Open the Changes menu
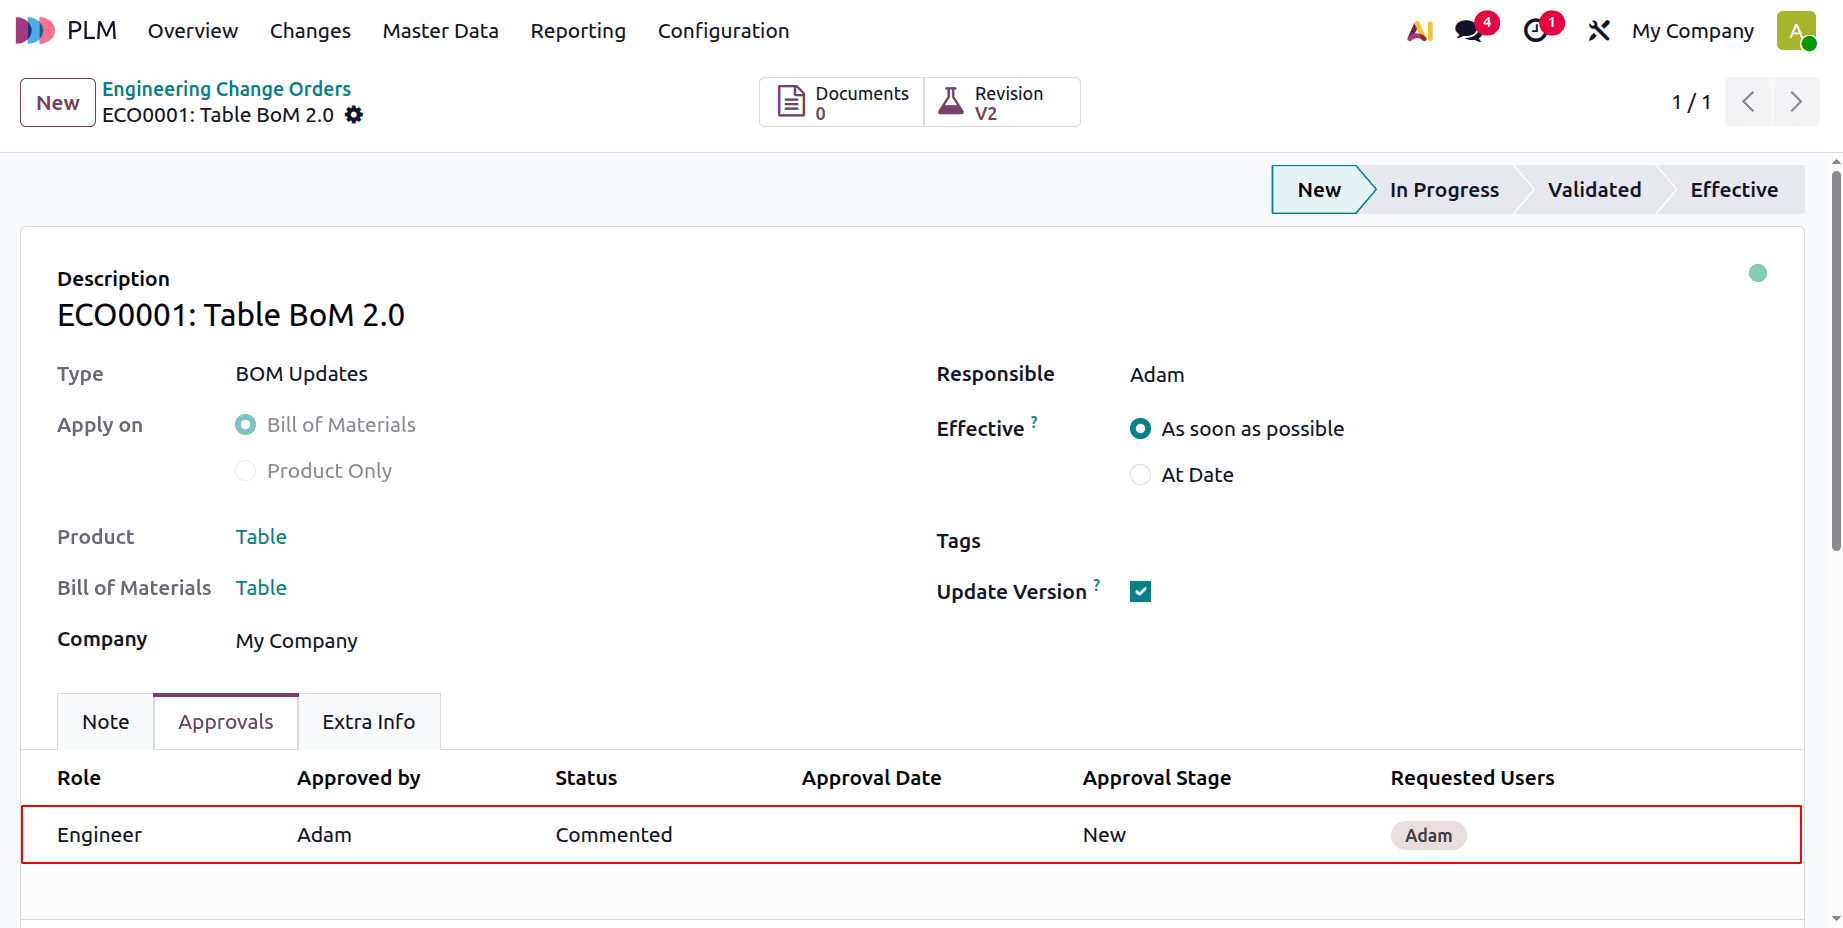The width and height of the screenshot is (1843, 928). [310, 31]
